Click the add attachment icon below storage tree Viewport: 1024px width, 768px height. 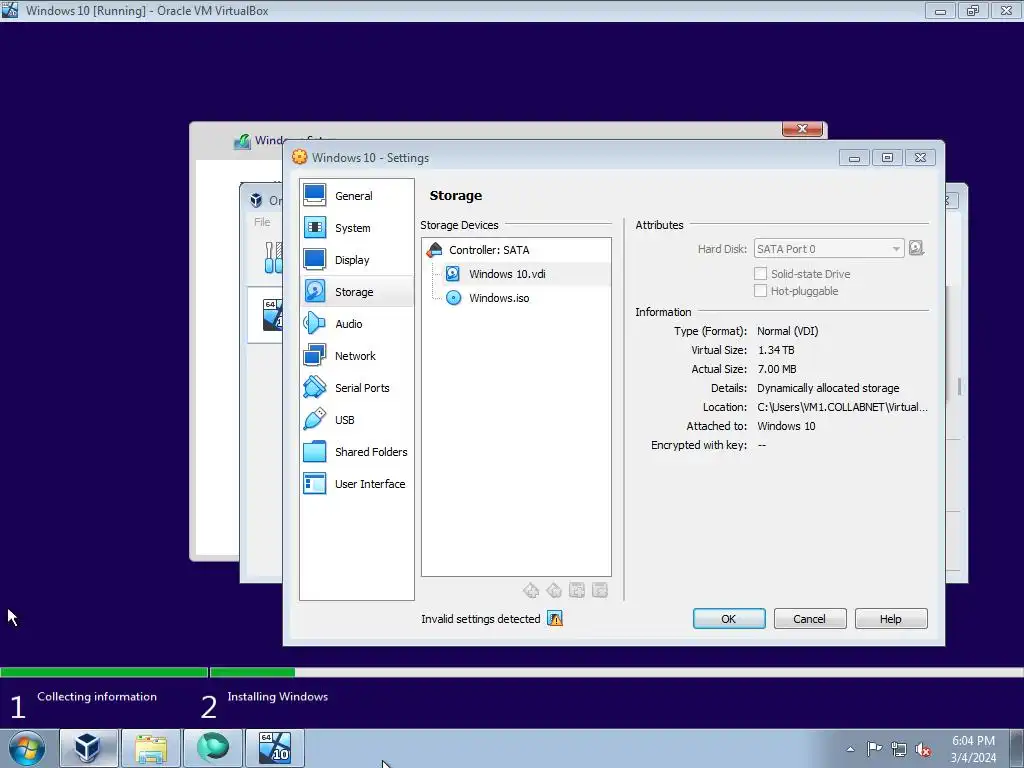[577, 591]
